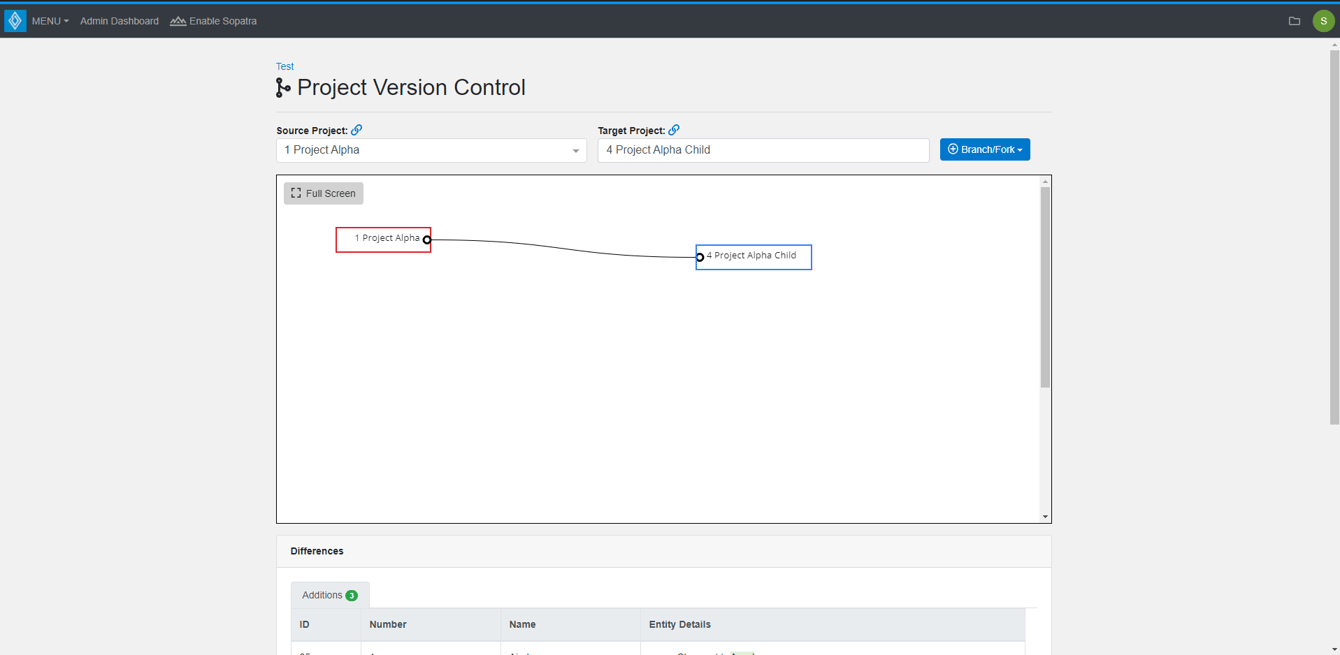This screenshot has width=1340, height=655.
Task: Open the Admin Dashboard link
Action: pos(119,21)
